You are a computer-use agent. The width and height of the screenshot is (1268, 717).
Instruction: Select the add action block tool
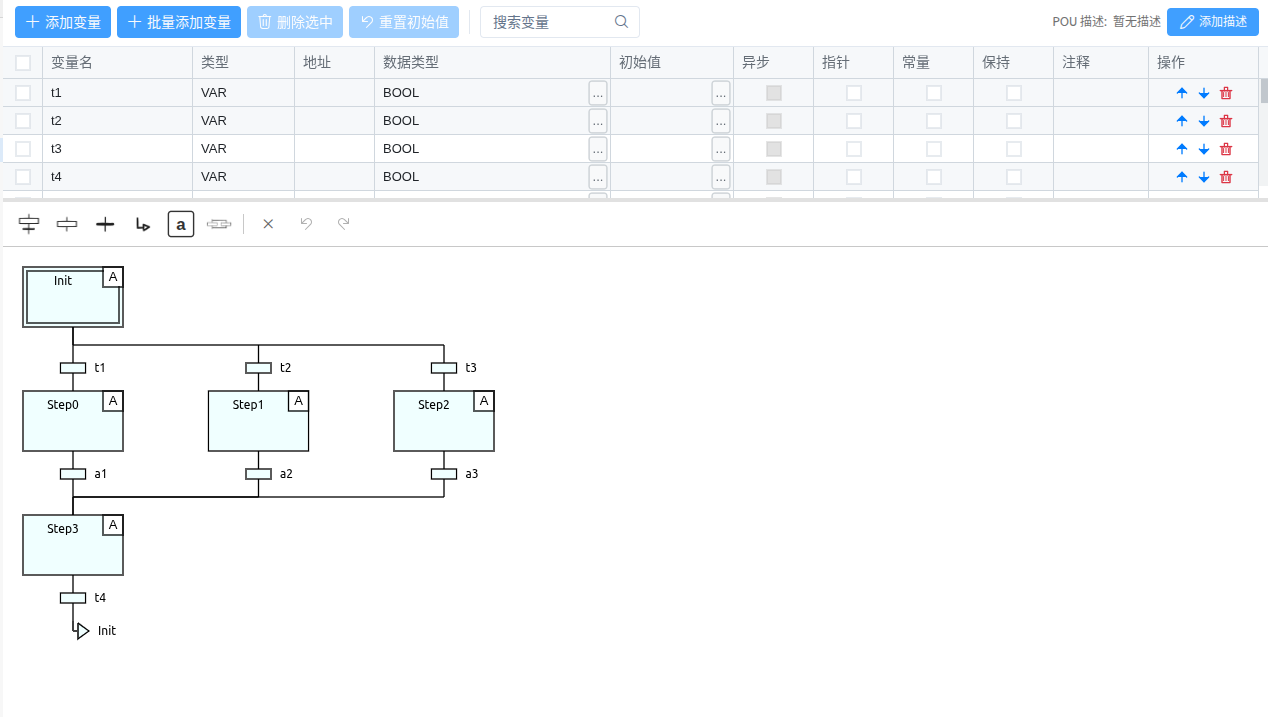coord(180,224)
